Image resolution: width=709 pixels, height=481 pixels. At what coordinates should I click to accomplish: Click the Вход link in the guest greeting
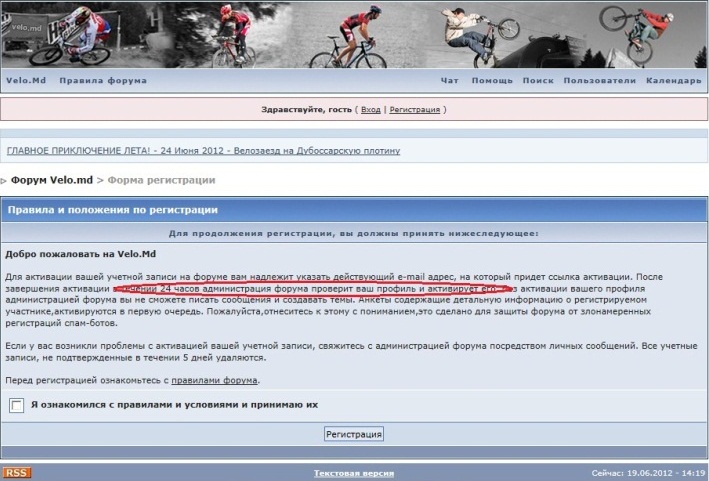pyautogui.click(x=370, y=109)
